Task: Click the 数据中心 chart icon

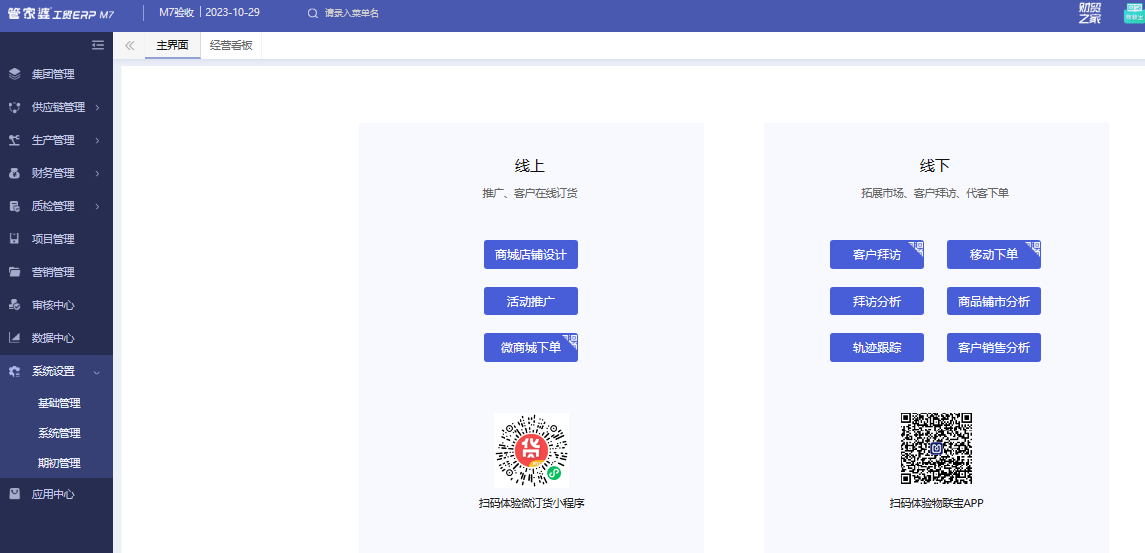Action: 15,338
